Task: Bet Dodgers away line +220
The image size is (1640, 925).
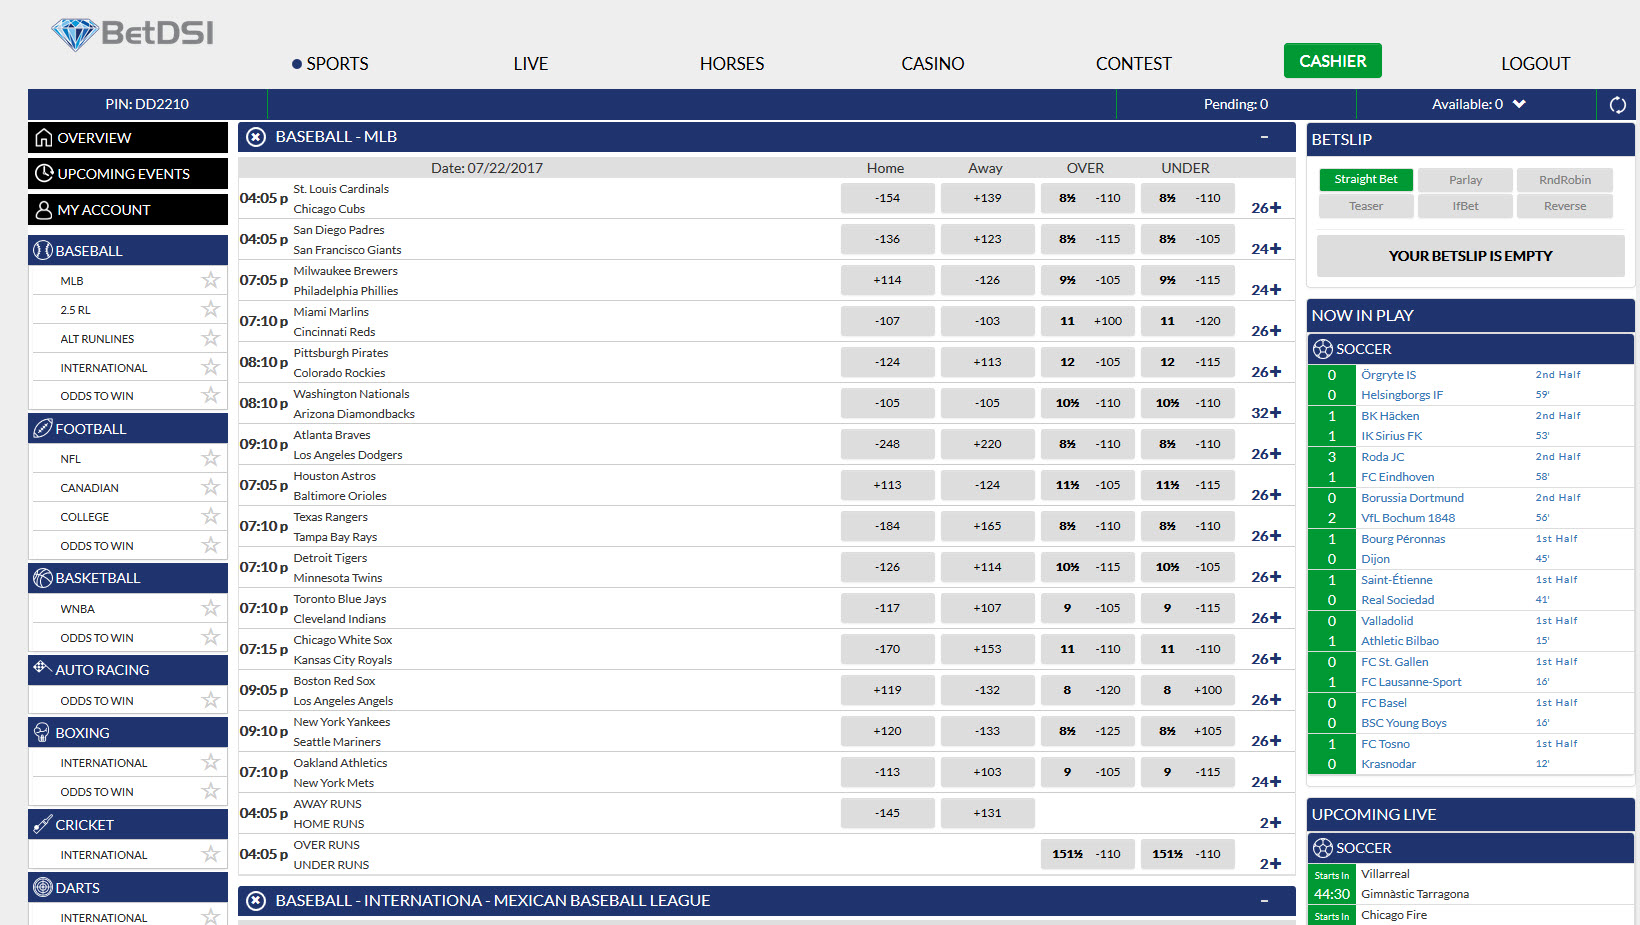Action: (x=987, y=444)
